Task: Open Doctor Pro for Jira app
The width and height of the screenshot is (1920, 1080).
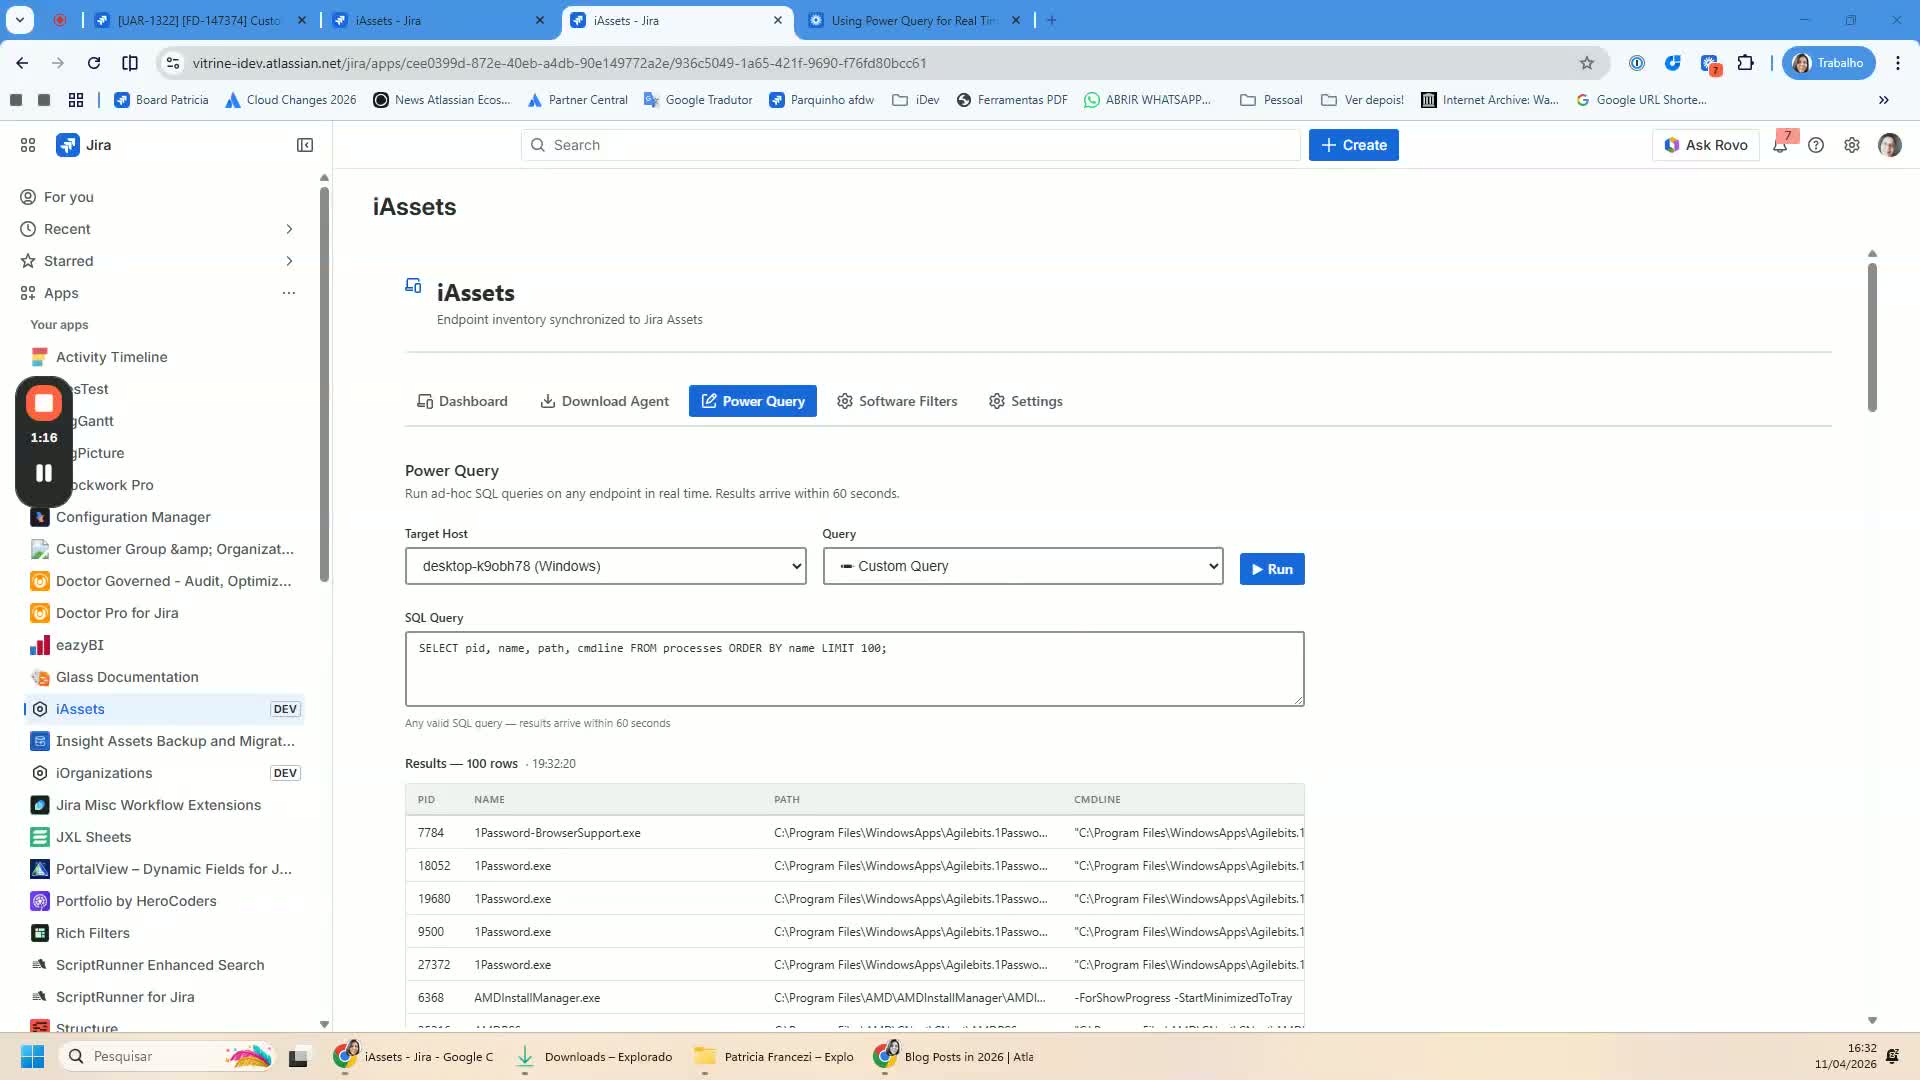Action: pos(117,613)
